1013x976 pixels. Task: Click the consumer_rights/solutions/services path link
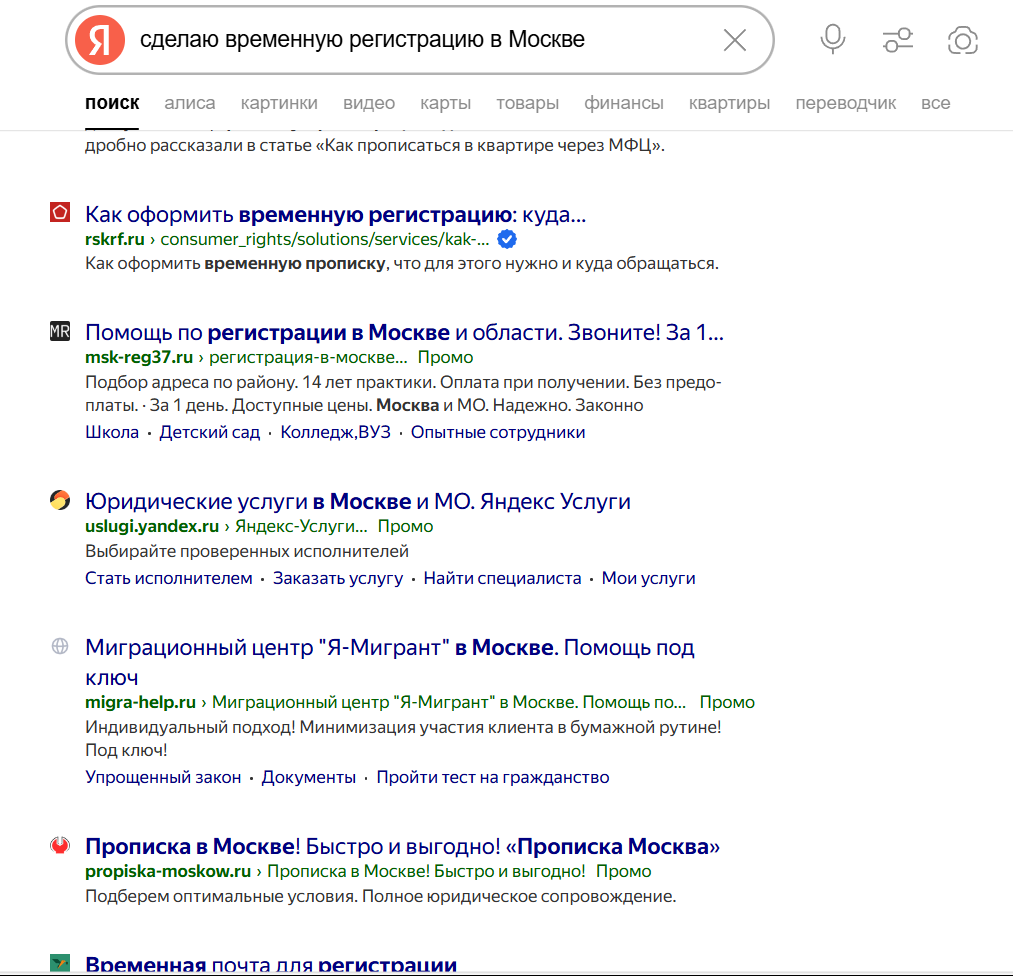tap(325, 239)
